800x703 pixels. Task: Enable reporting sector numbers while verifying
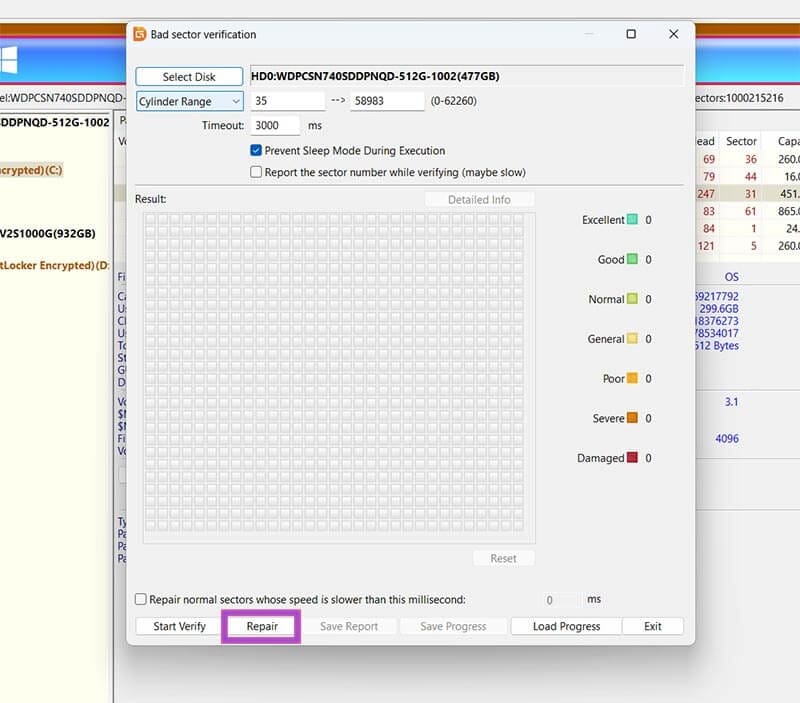[257, 172]
